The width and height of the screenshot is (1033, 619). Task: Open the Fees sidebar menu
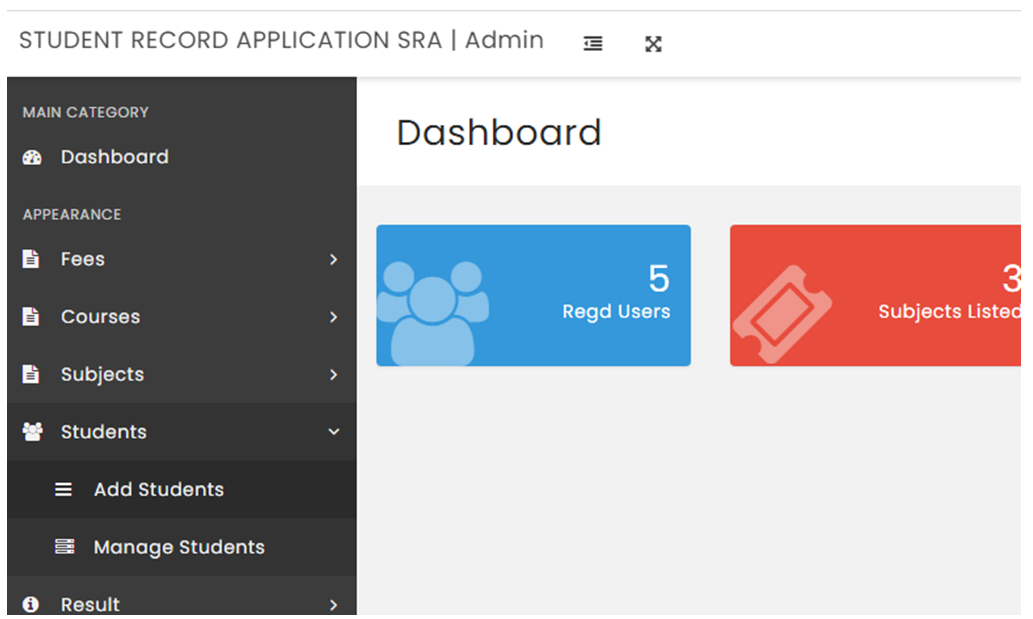pyautogui.click(x=182, y=259)
